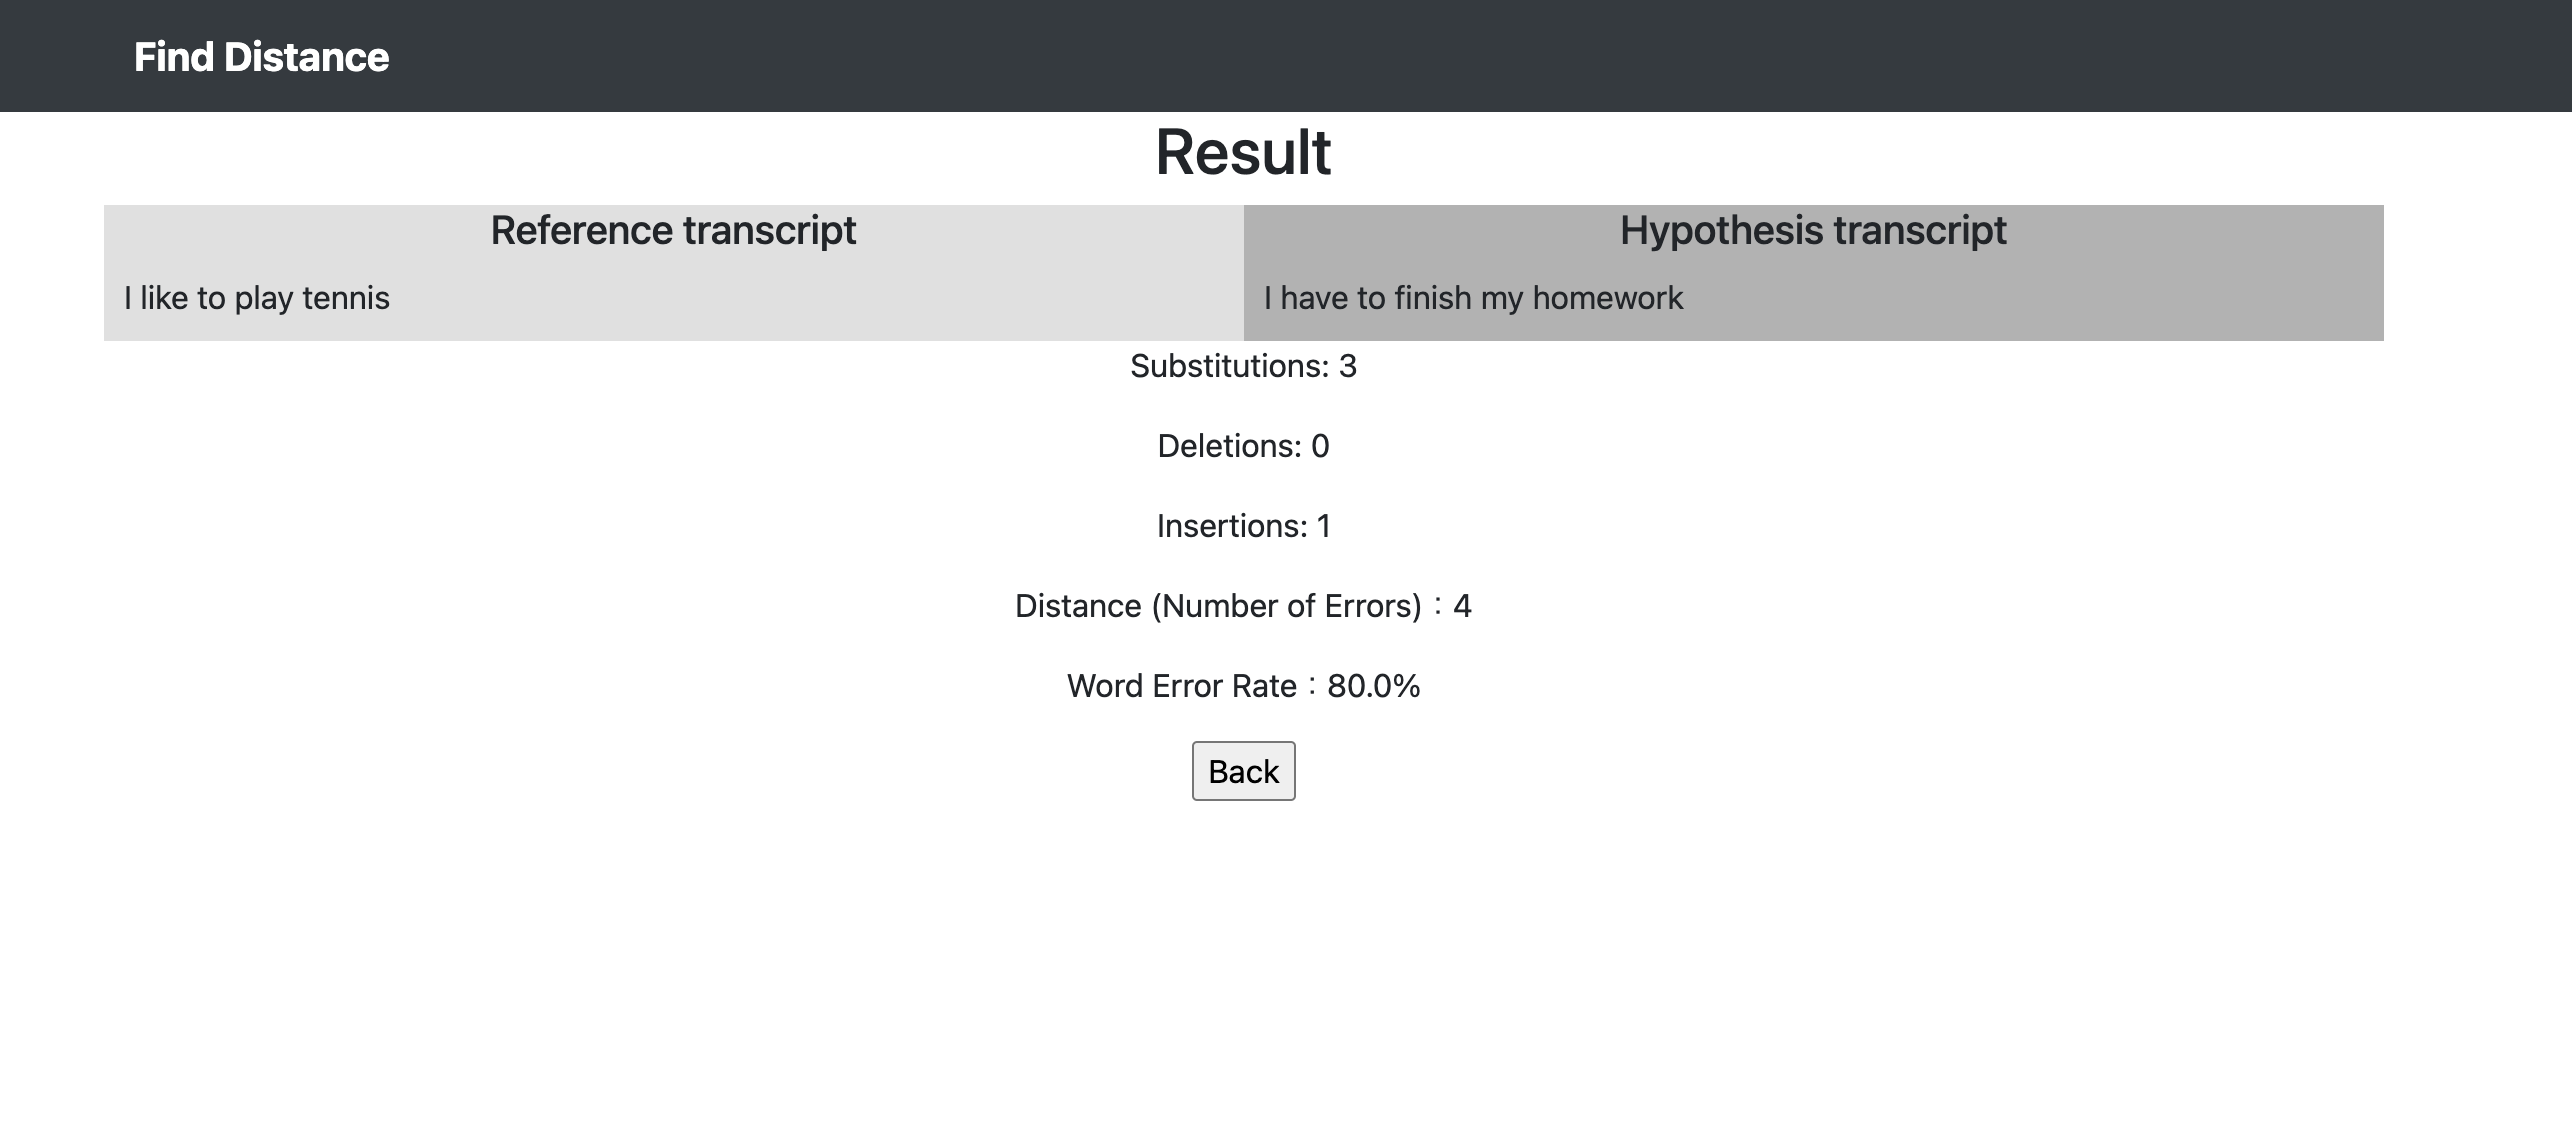
Task: Click the Distance (Number of Errors) line
Action: pyautogui.click(x=1243, y=605)
